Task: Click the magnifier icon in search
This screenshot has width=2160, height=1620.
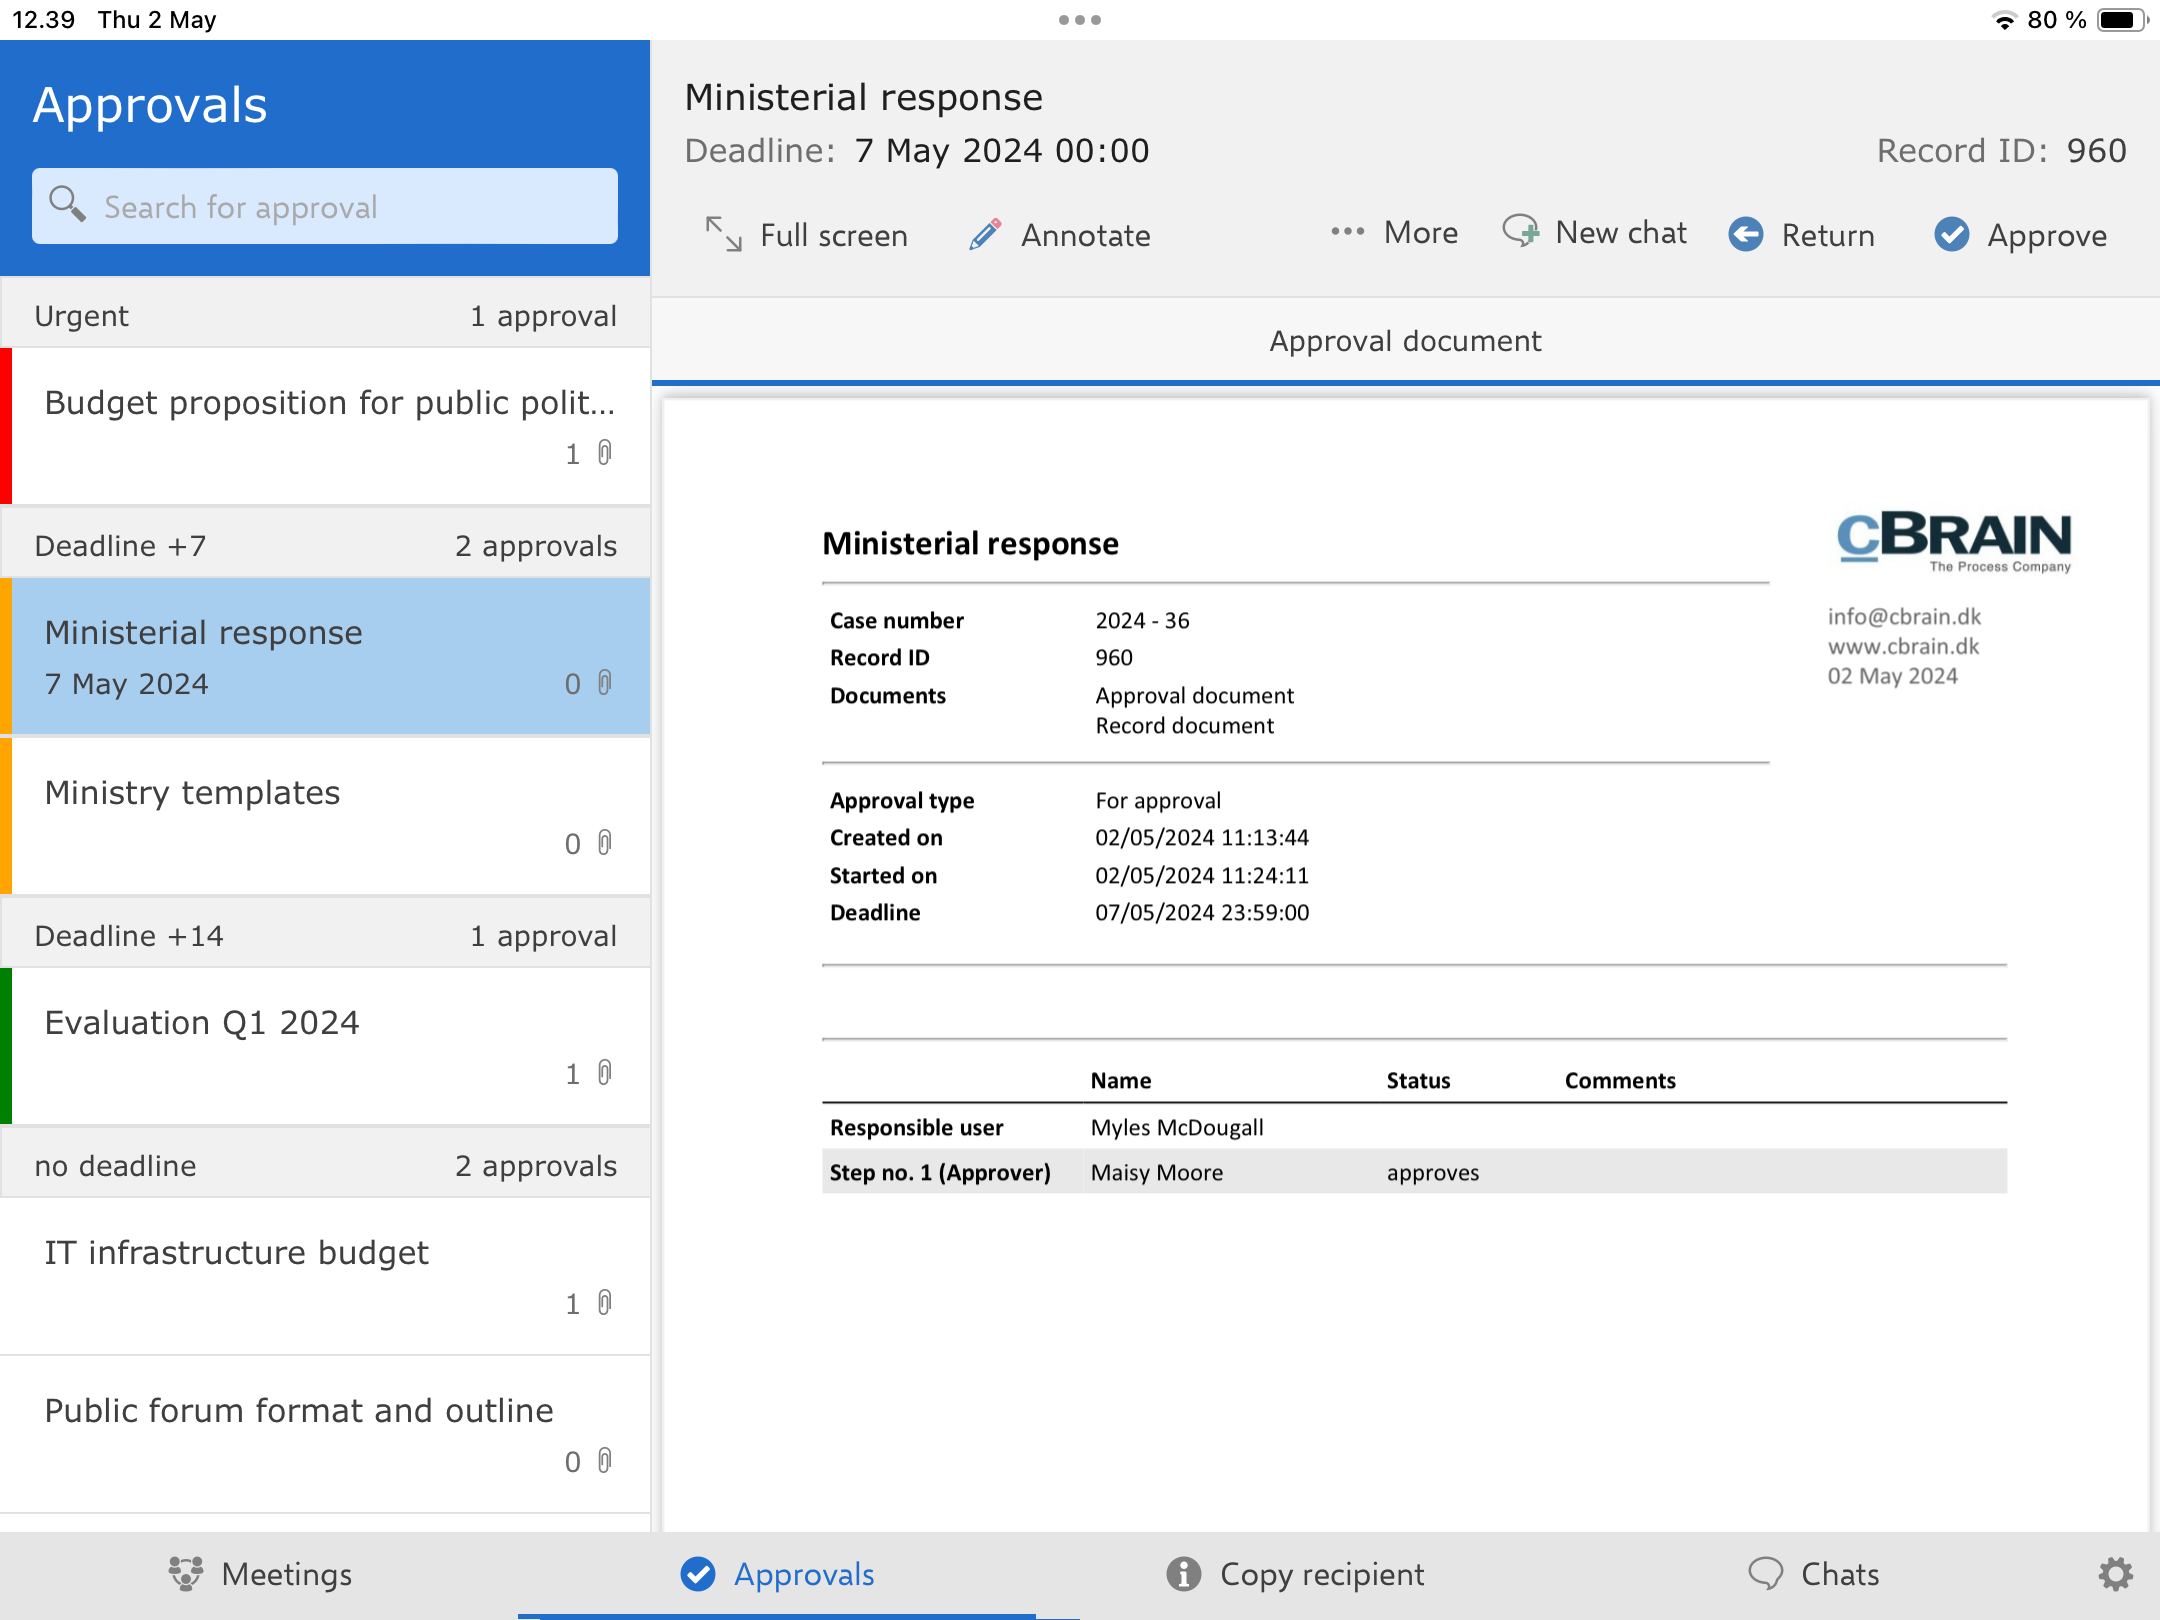Action: pos(67,204)
